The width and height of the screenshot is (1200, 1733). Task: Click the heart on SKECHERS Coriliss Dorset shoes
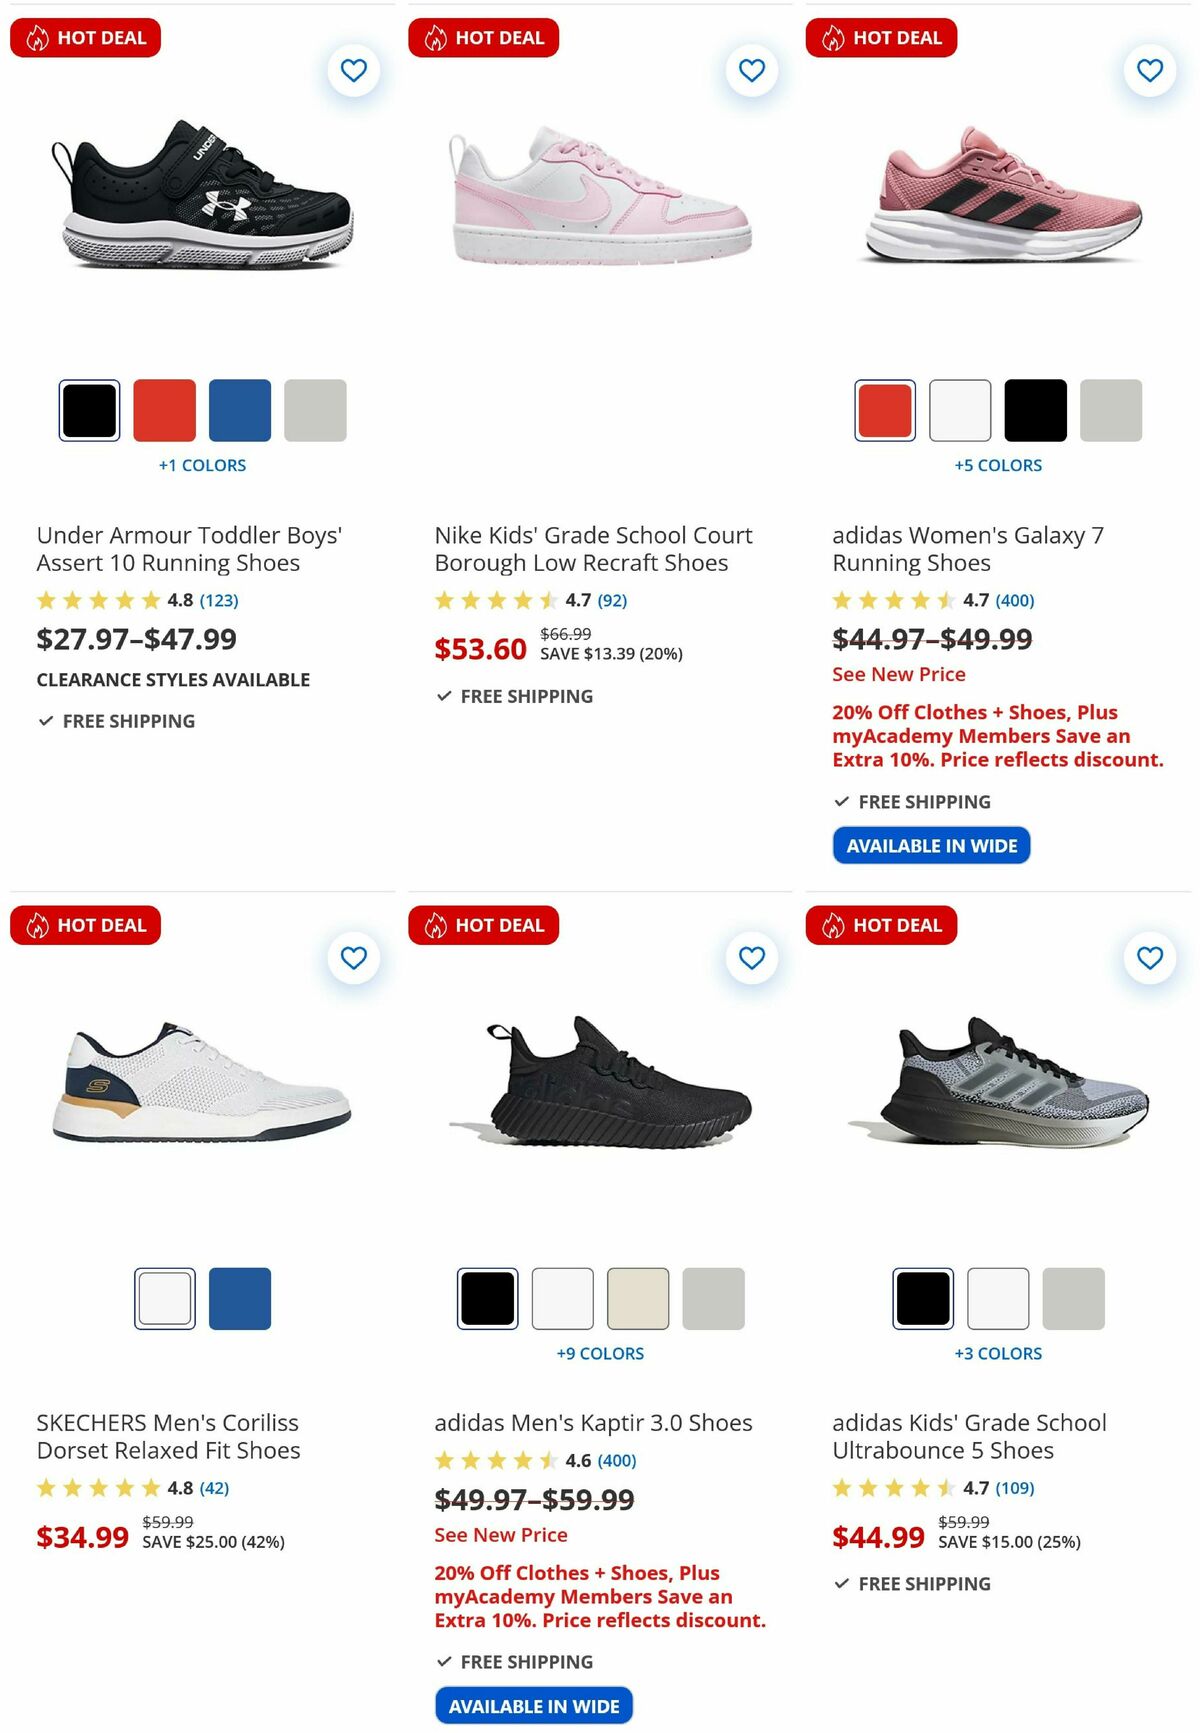point(353,957)
